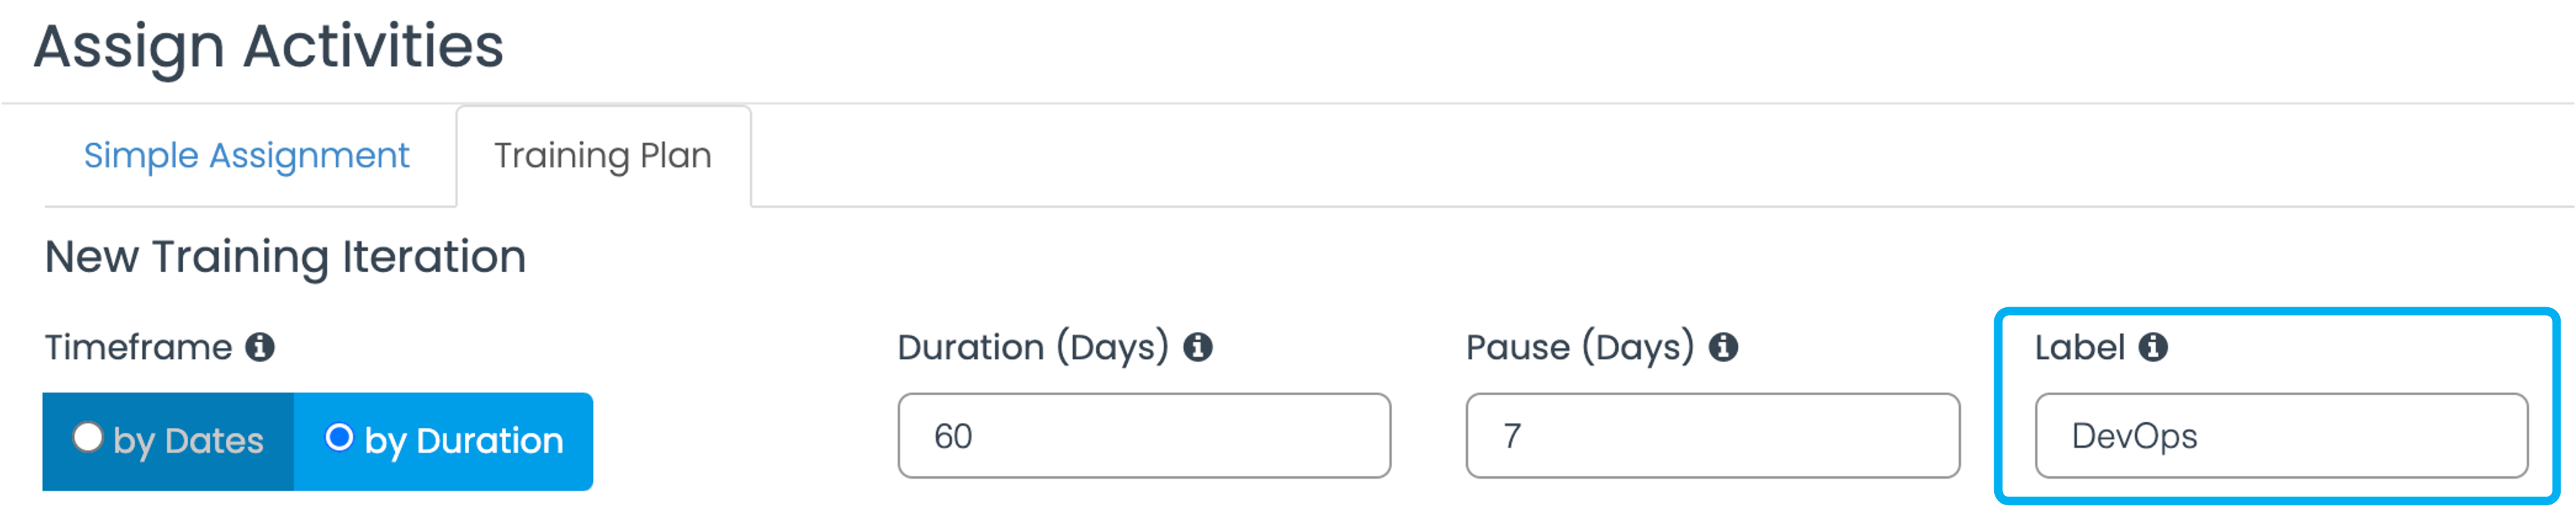Click the Label caption text
The width and height of the screenshot is (2576, 515).
tap(2079, 347)
